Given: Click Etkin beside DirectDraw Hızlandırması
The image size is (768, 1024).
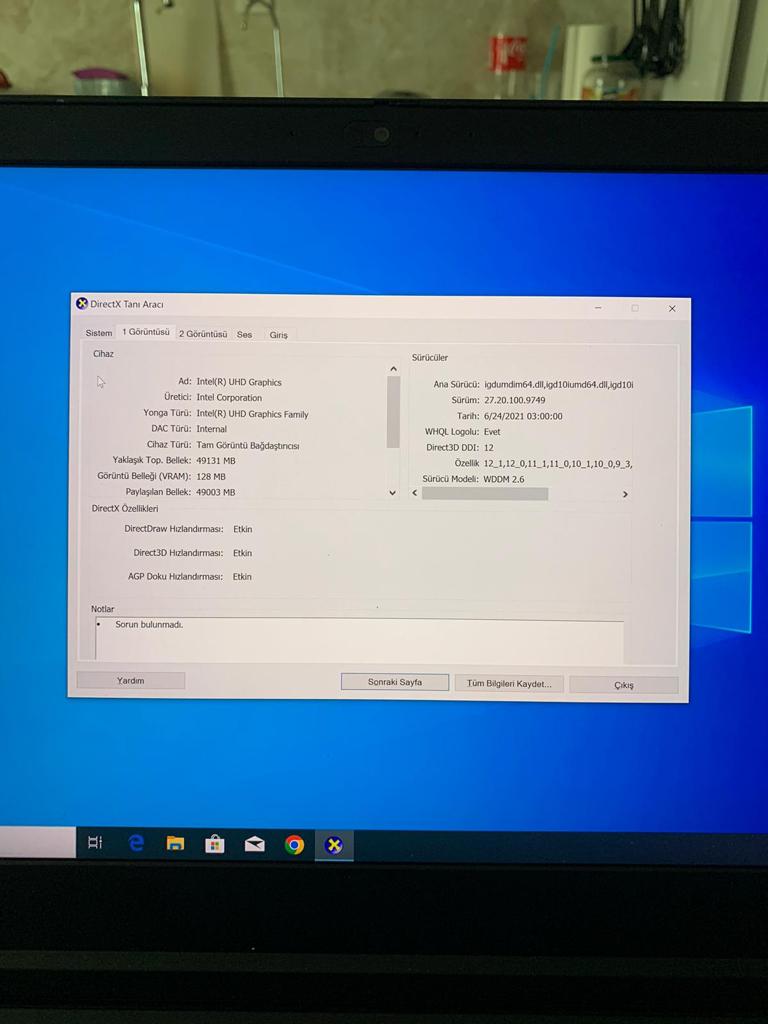Looking at the screenshot, I should tap(242, 529).
